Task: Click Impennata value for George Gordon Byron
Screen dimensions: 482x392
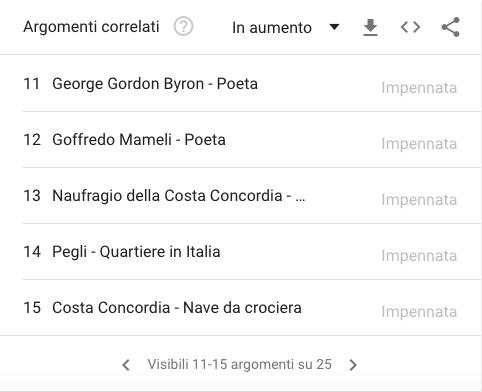Action: pyautogui.click(x=419, y=88)
